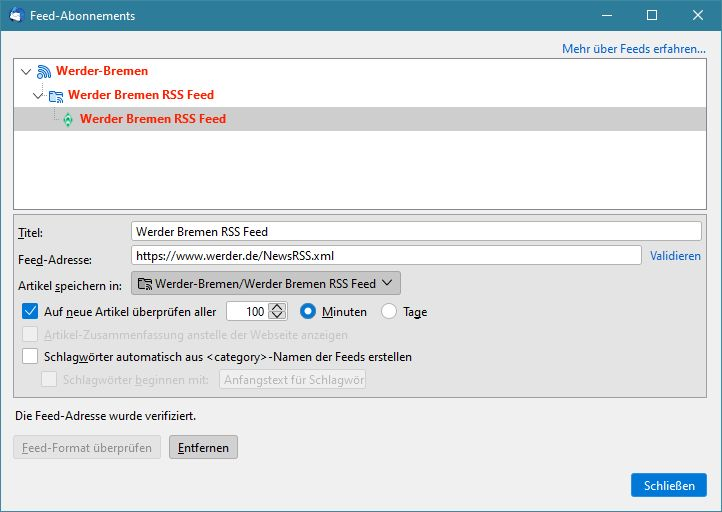Click the 100 interval number field
This screenshot has width=722, height=512.
pyautogui.click(x=247, y=311)
